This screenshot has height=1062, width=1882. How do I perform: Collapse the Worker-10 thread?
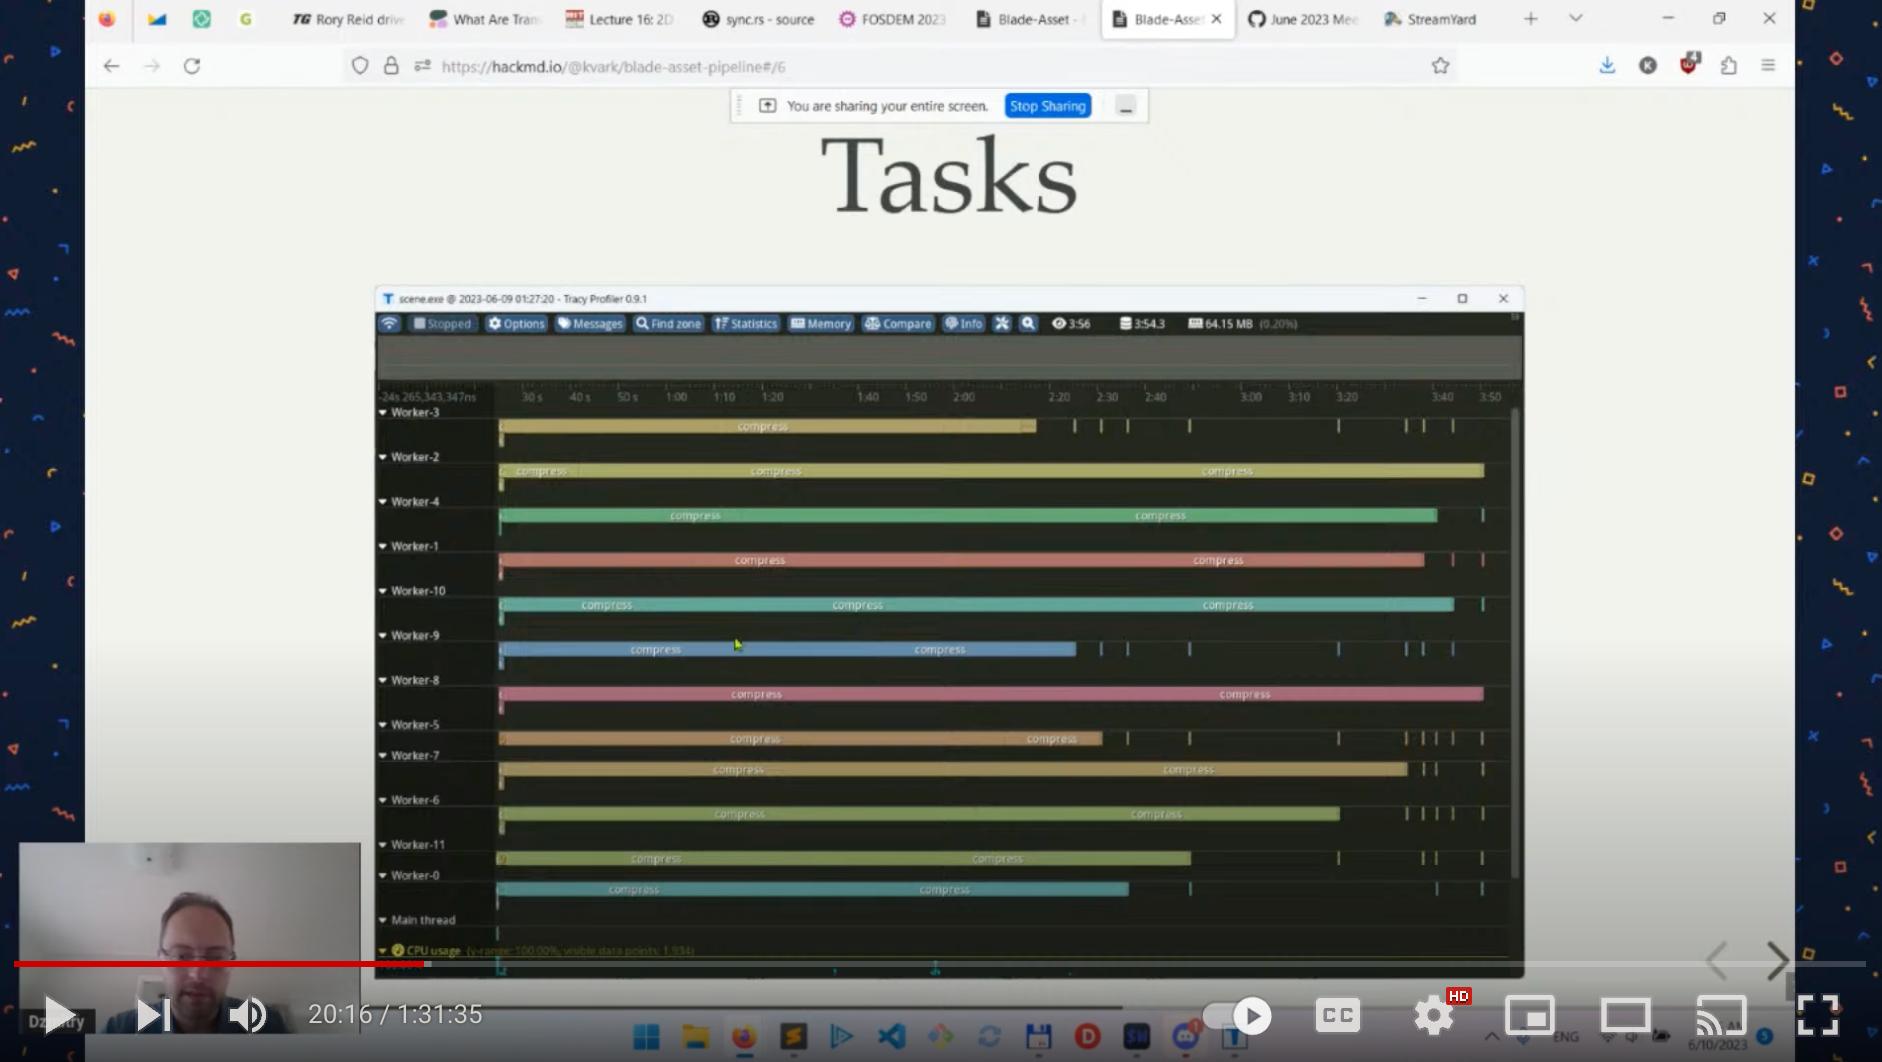[x=383, y=591]
